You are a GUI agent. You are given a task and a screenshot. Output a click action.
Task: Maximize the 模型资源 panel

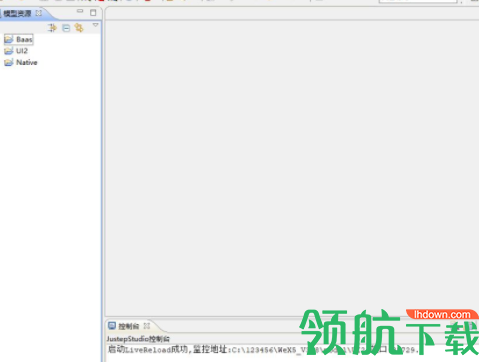93,13
